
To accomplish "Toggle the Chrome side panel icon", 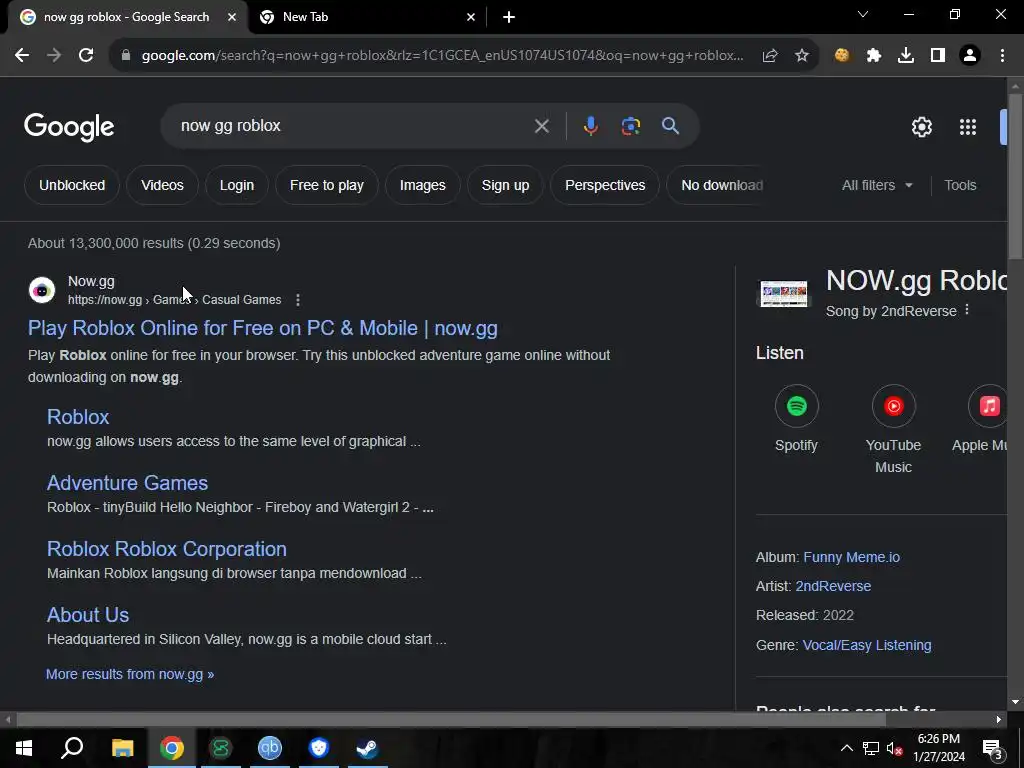I will pos(938,56).
